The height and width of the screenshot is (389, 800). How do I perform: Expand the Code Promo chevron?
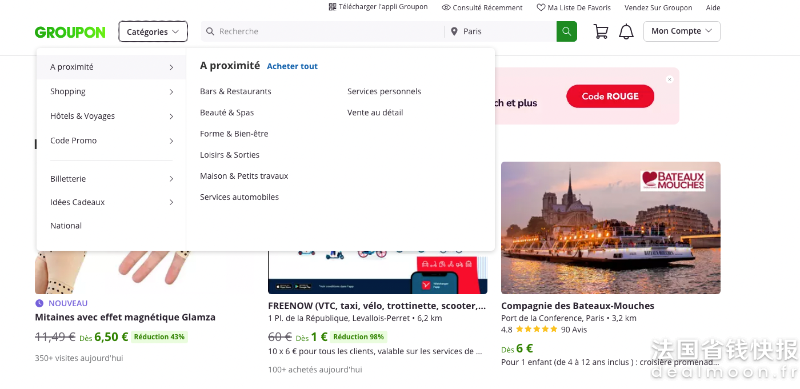(x=171, y=141)
